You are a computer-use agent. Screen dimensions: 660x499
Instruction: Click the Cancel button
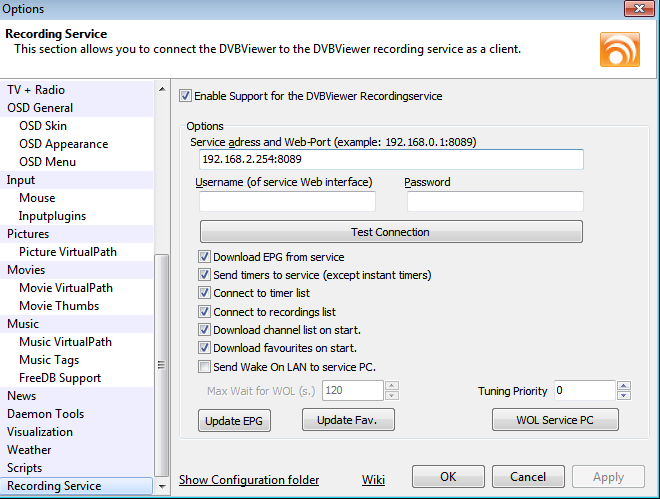pyautogui.click(x=528, y=477)
